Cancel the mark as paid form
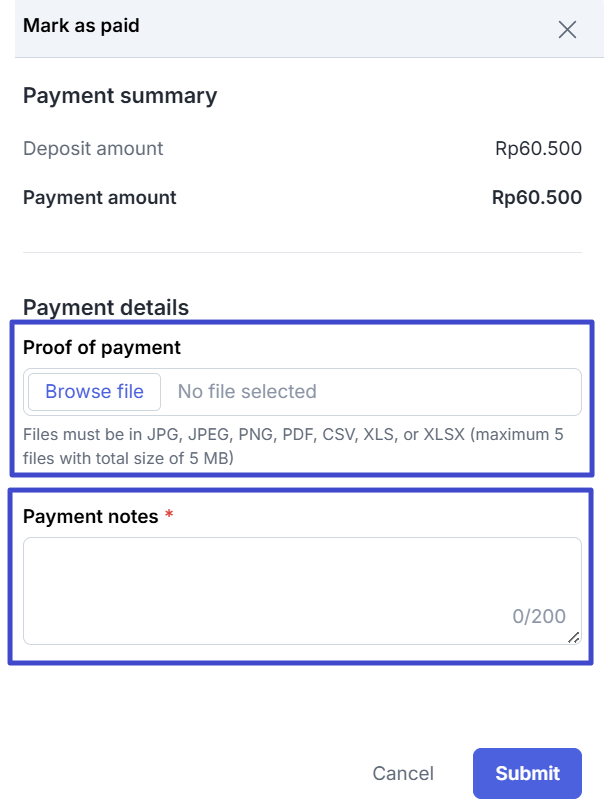Viewport: 604px width, 807px height. point(403,773)
